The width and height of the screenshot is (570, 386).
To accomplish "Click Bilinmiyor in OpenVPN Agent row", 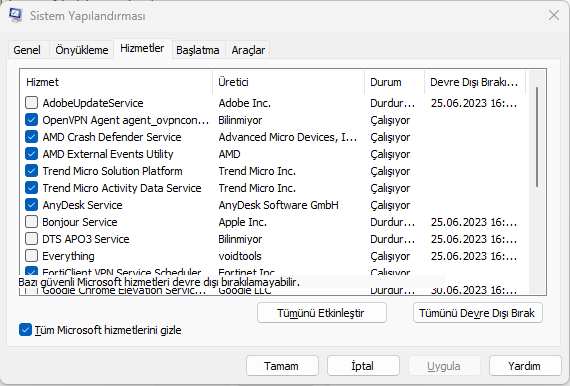I will [x=240, y=120].
